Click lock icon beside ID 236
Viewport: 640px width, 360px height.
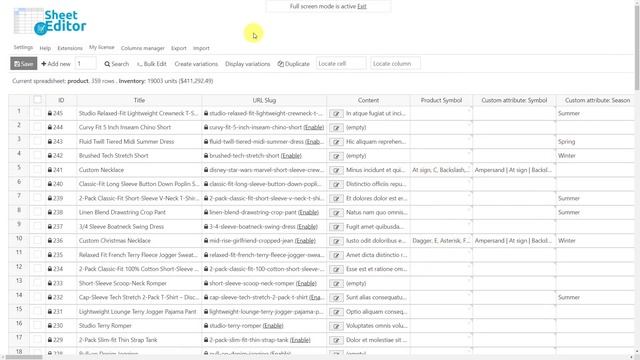[50, 240]
